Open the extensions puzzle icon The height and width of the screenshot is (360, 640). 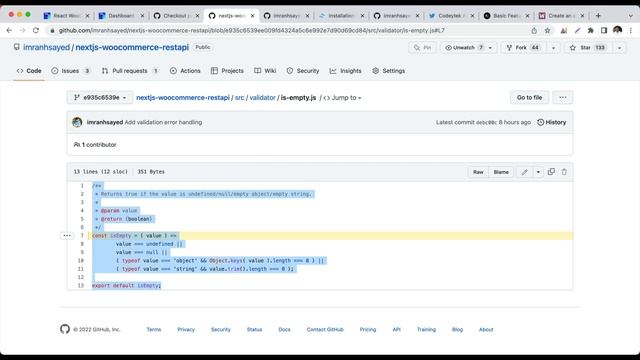pyautogui.click(x=590, y=30)
